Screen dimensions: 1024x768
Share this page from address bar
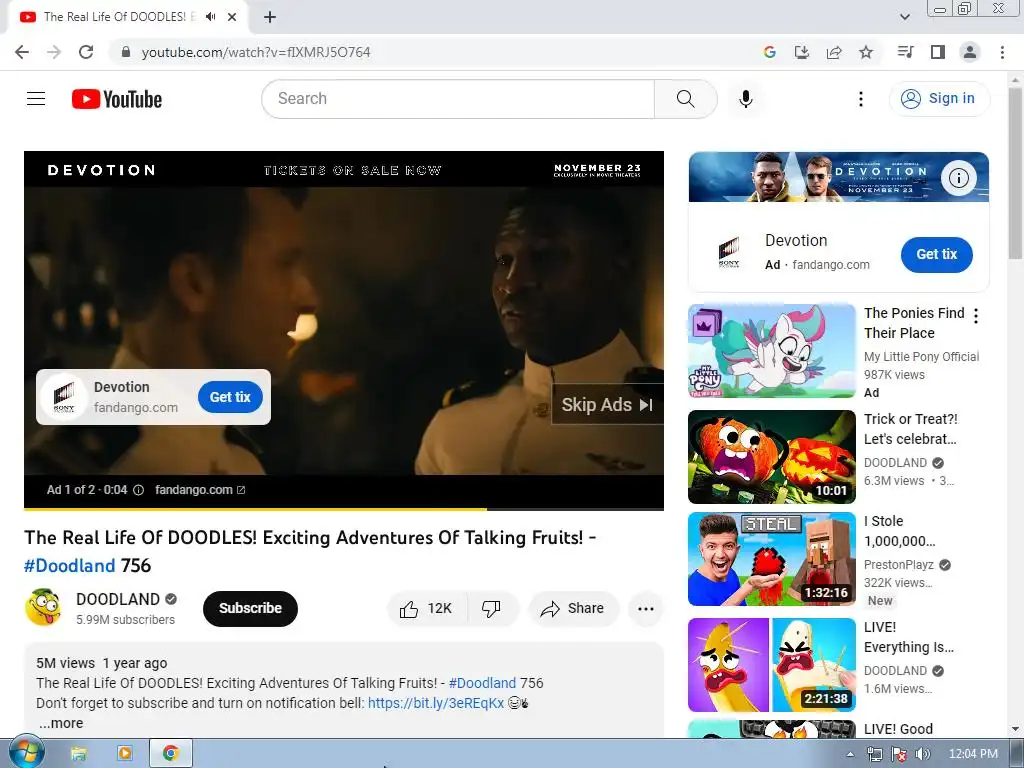point(833,52)
